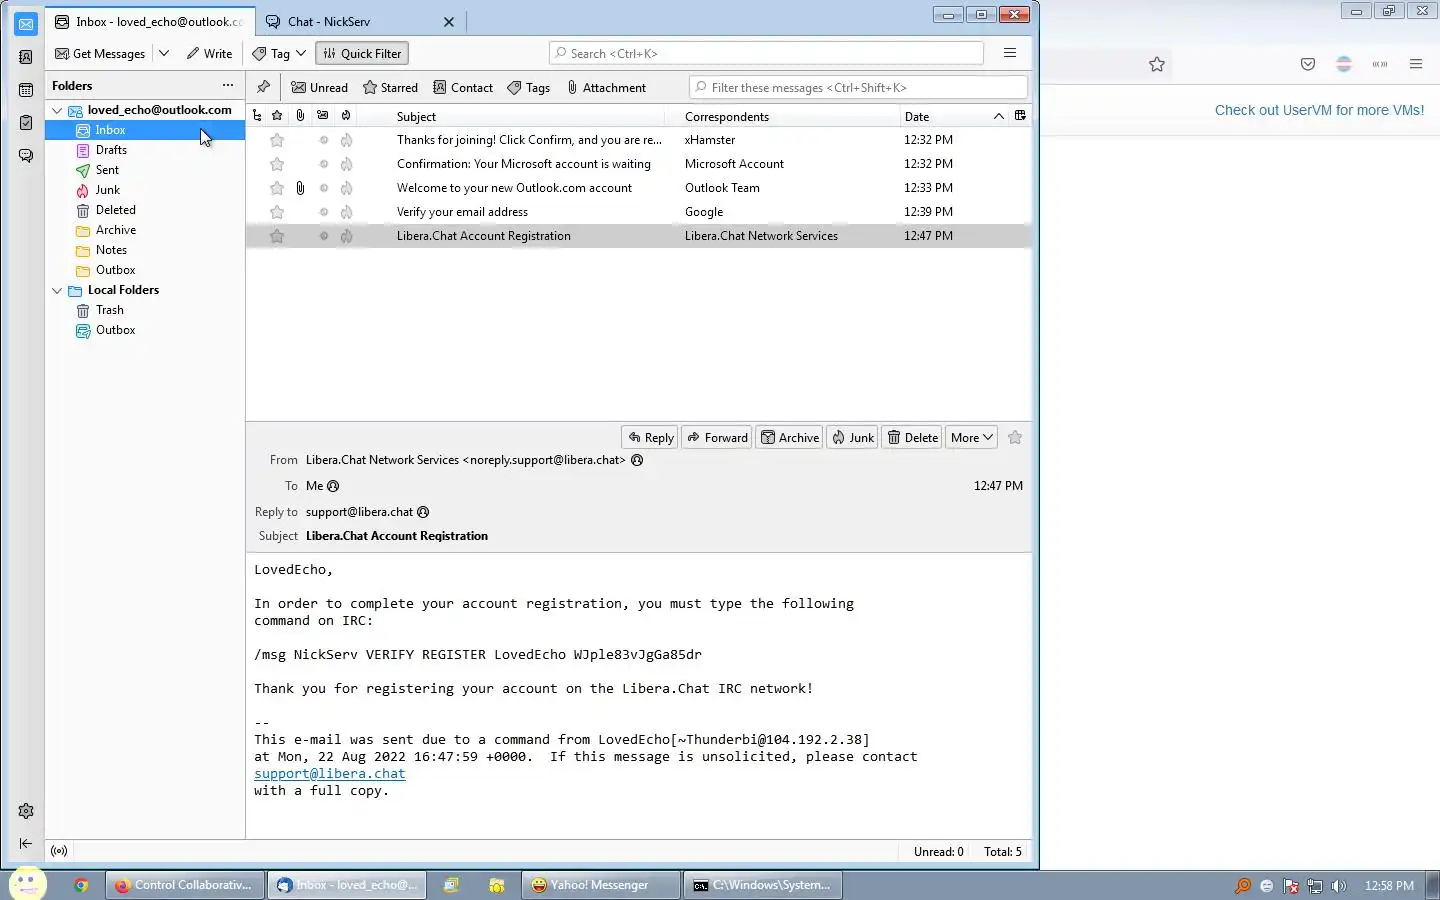Toggle read status of Outlook Team message

323,188
